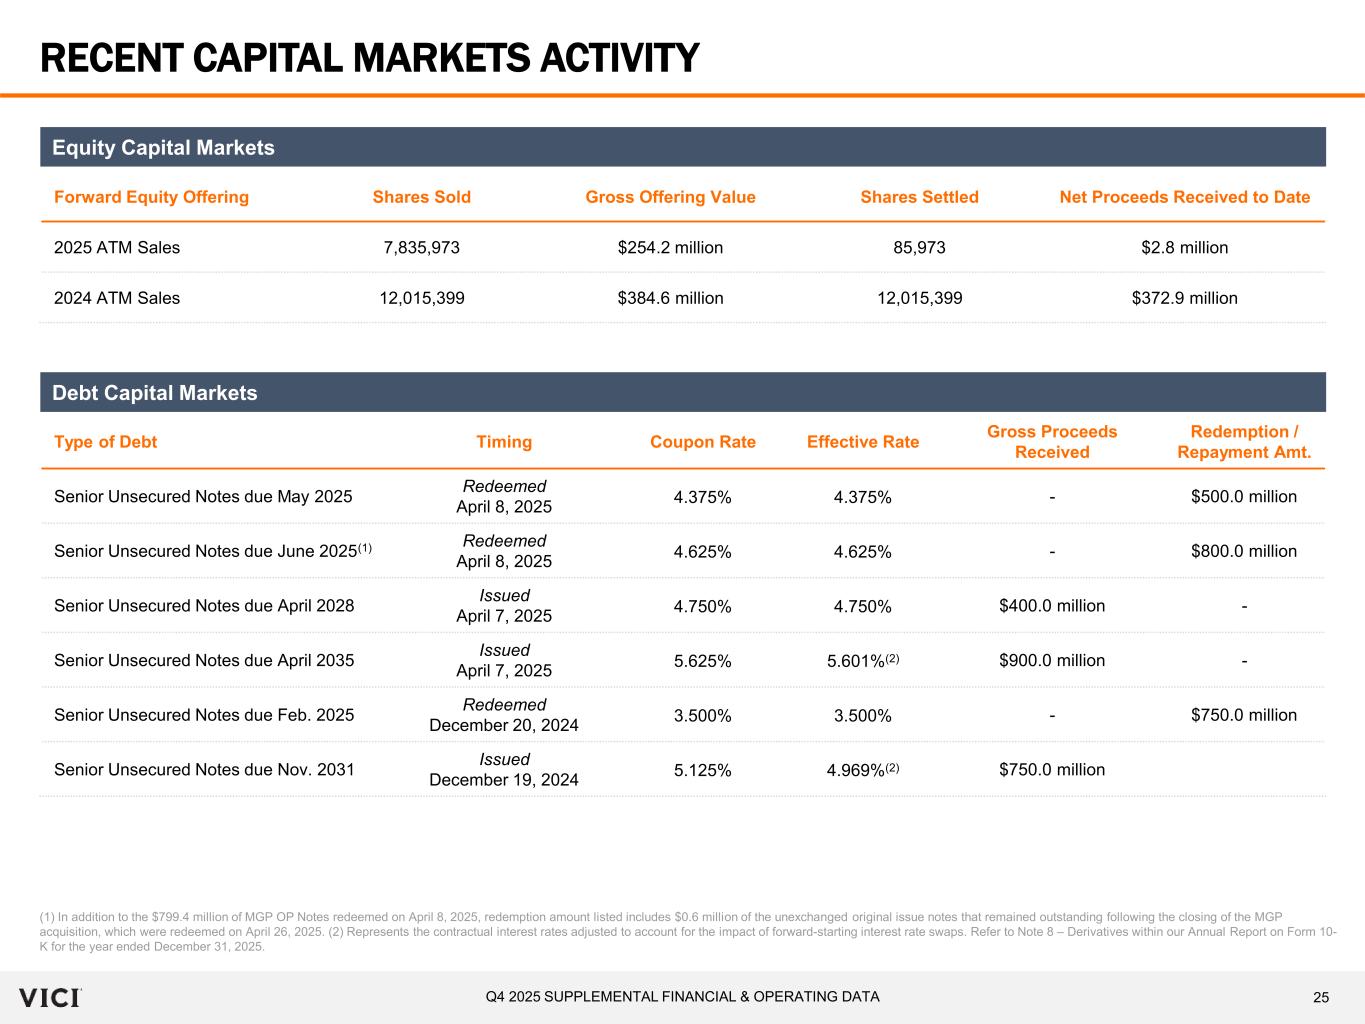Select Senior Unsecured Notes due April 2035

click(x=204, y=661)
